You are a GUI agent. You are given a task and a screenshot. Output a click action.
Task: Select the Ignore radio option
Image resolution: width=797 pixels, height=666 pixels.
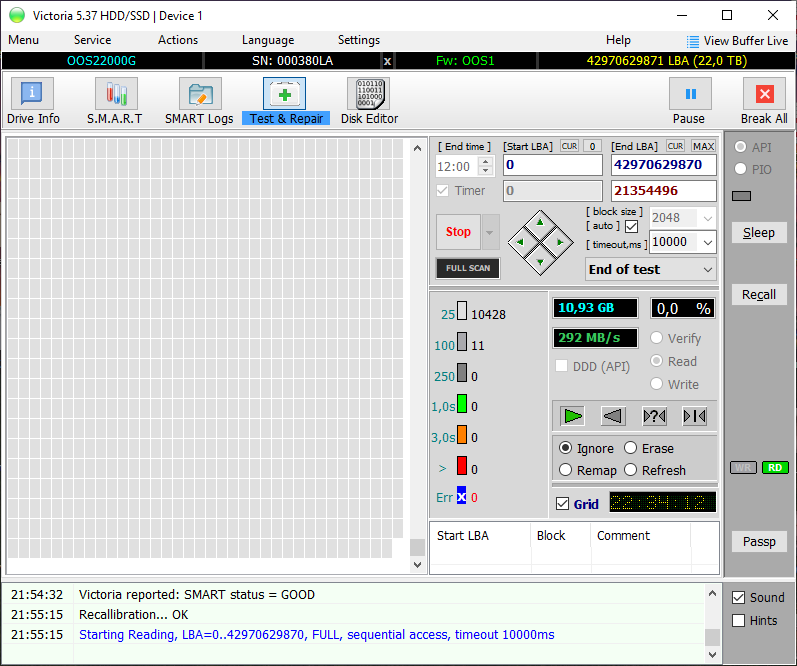565,448
